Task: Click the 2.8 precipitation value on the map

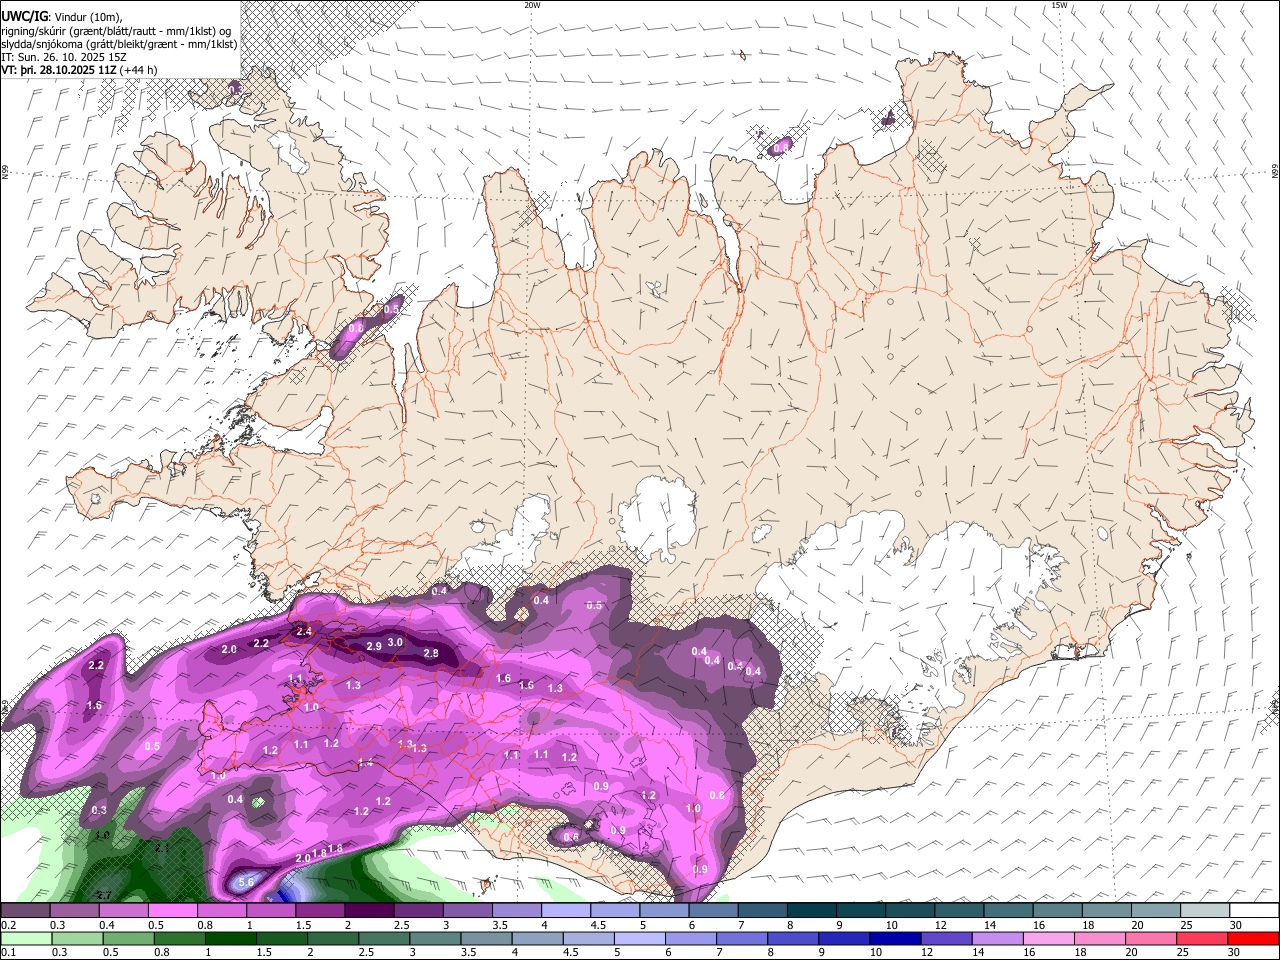Action: [x=431, y=653]
